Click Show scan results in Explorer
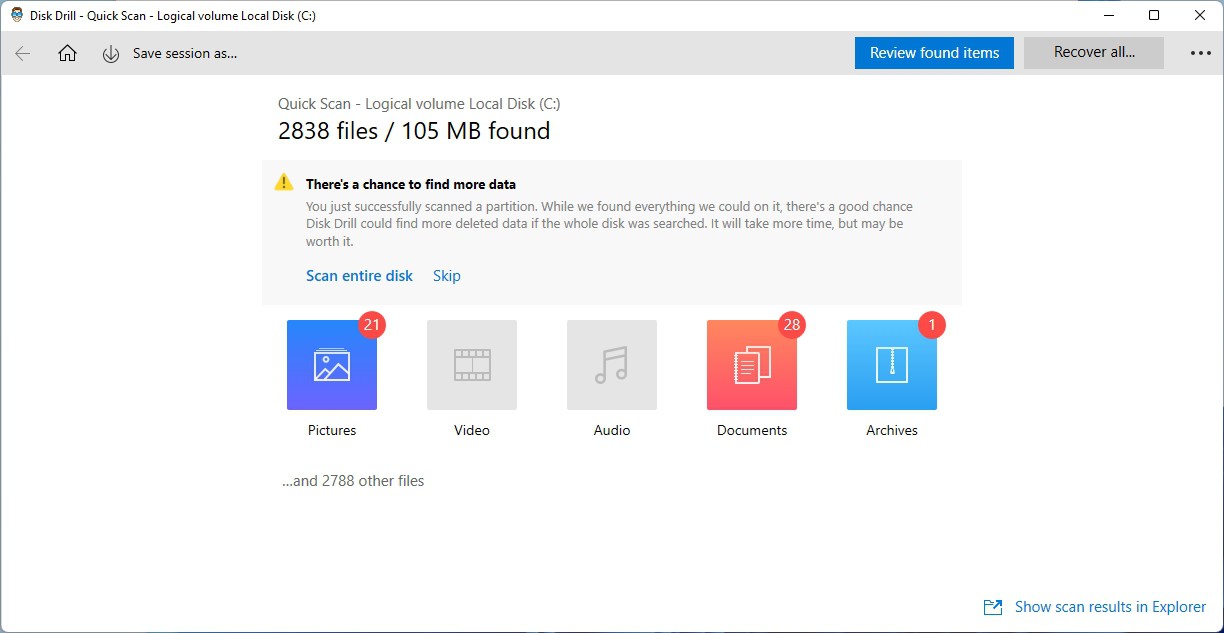This screenshot has width=1224, height=633. coord(1110,607)
